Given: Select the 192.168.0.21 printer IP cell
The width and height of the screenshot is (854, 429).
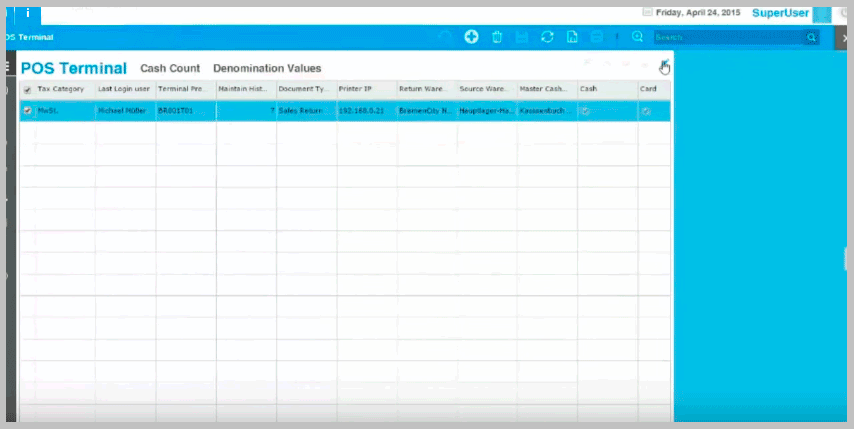Looking at the screenshot, I should coord(367,111).
